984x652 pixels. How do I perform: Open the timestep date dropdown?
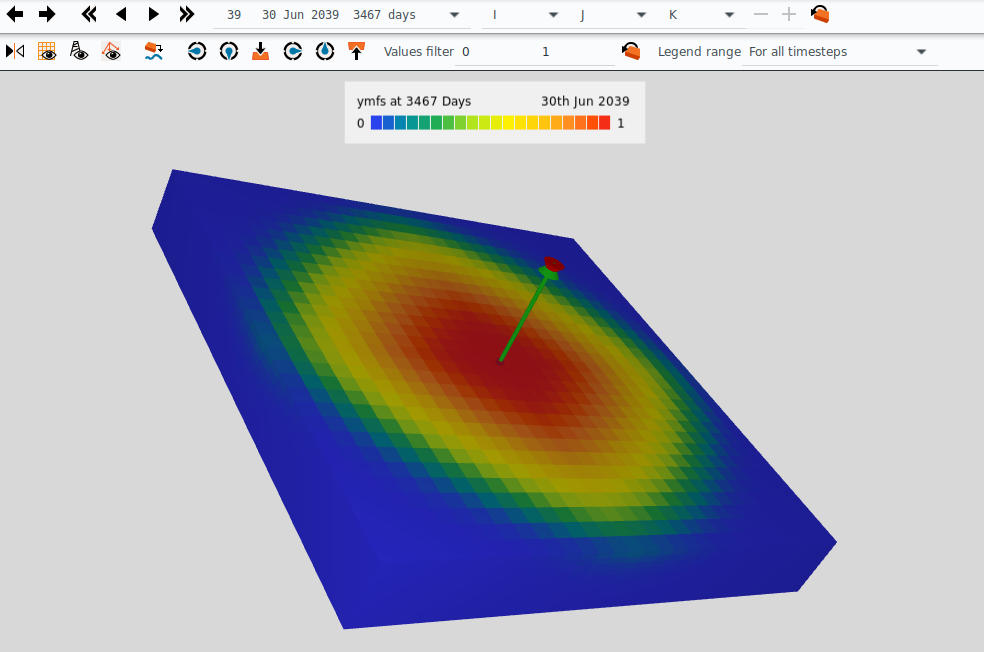[x=455, y=15]
